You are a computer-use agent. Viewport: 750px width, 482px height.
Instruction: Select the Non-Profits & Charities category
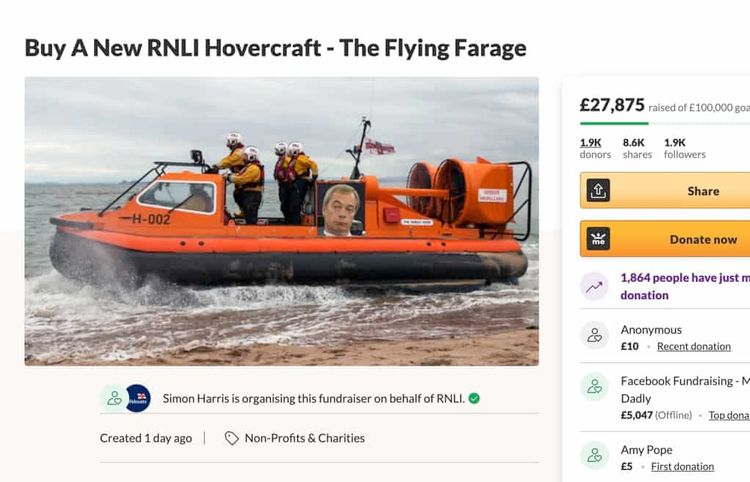pos(305,438)
